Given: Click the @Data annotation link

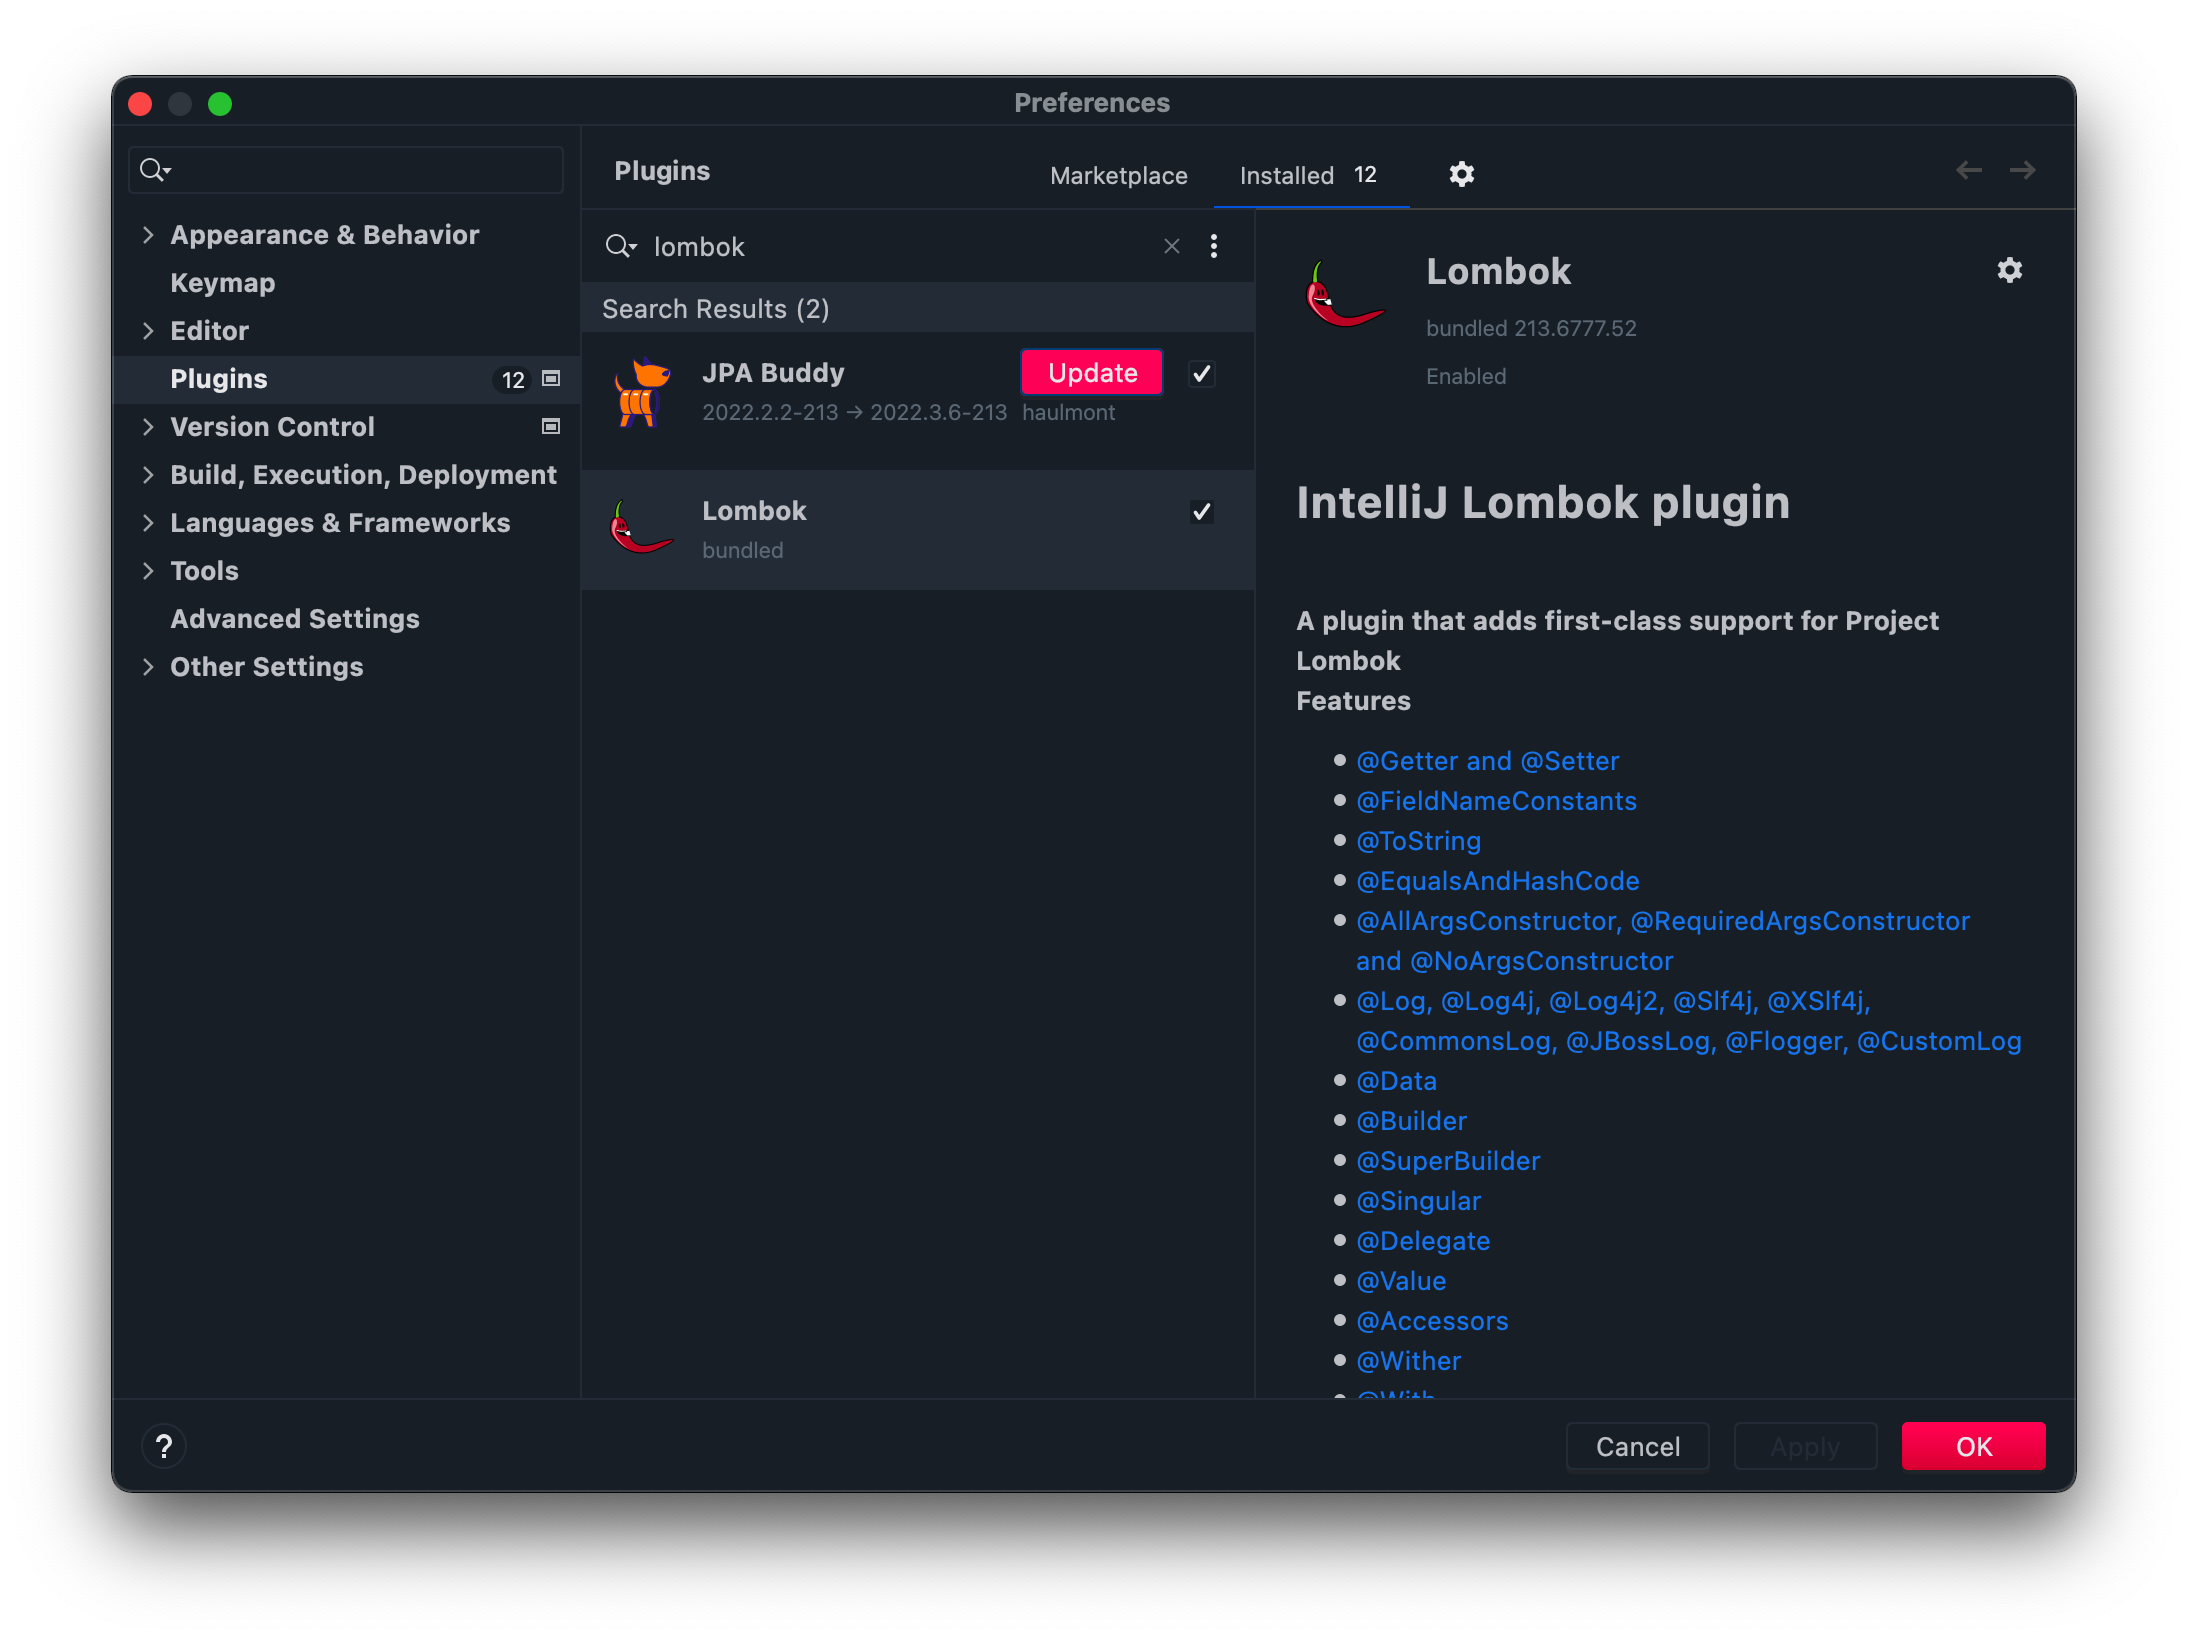Looking at the screenshot, I should (1395, 1080).
